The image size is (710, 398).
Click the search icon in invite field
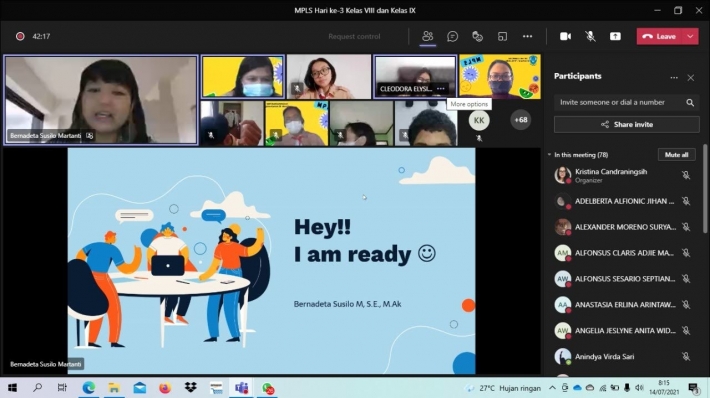click(x=690, y=103)
